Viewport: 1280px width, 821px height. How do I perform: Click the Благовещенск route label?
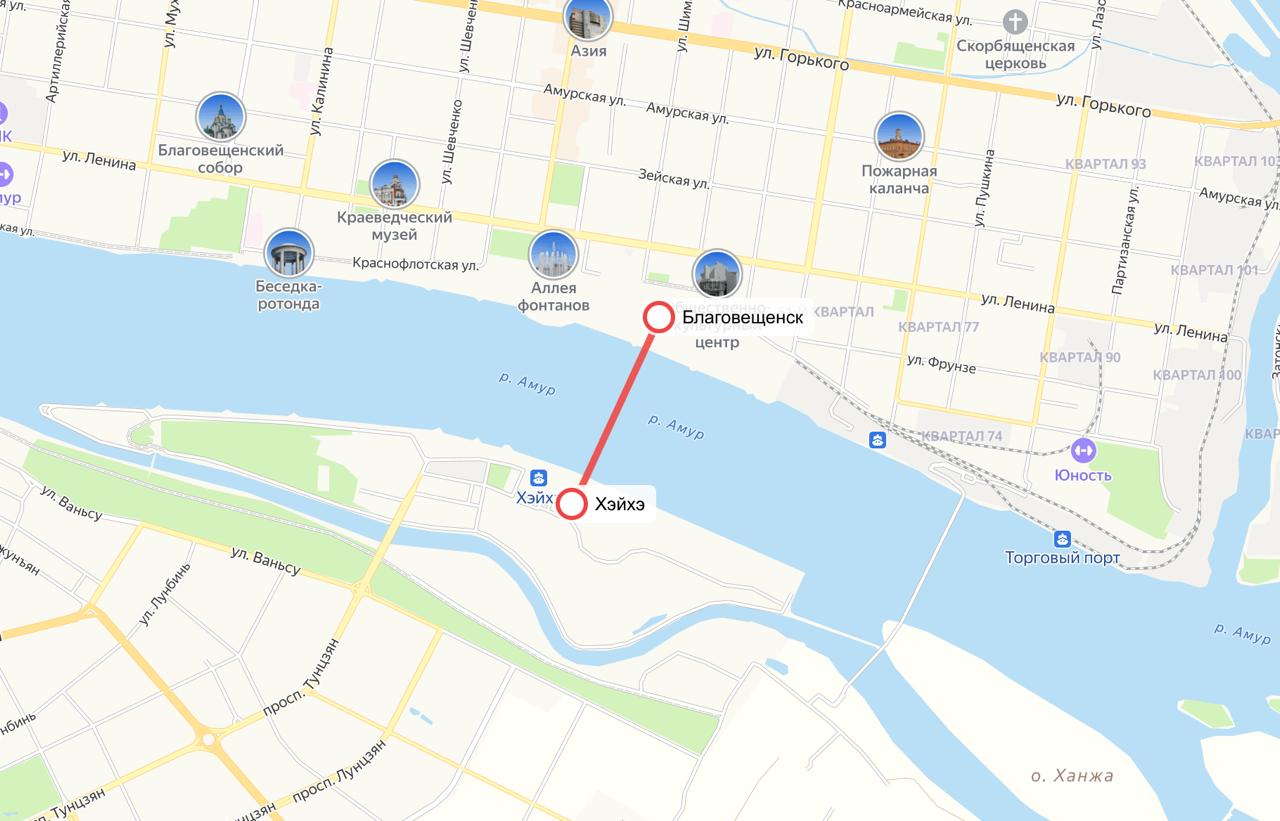(743, 318)
